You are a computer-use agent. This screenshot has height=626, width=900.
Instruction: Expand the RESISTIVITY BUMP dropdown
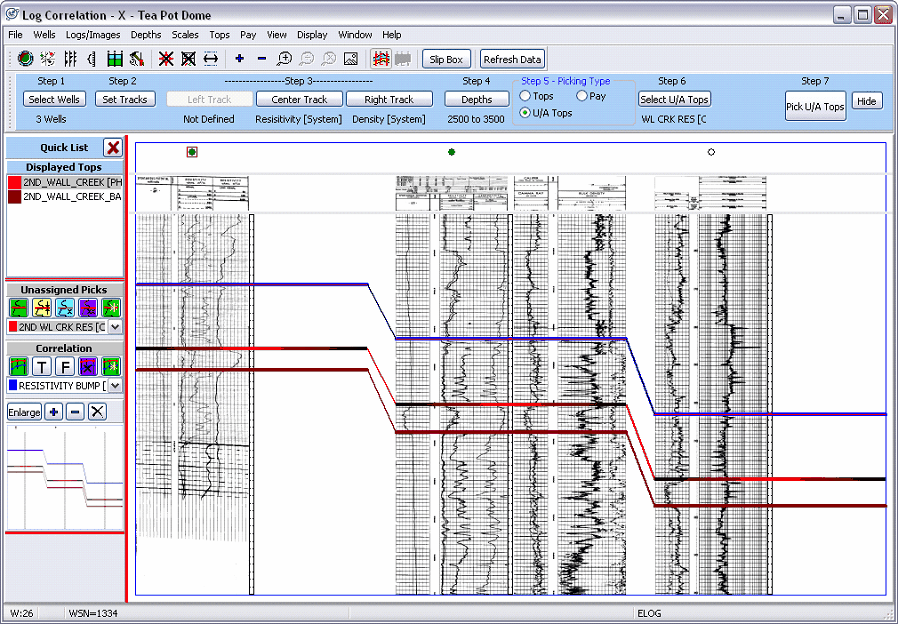[x=115, y=385]
